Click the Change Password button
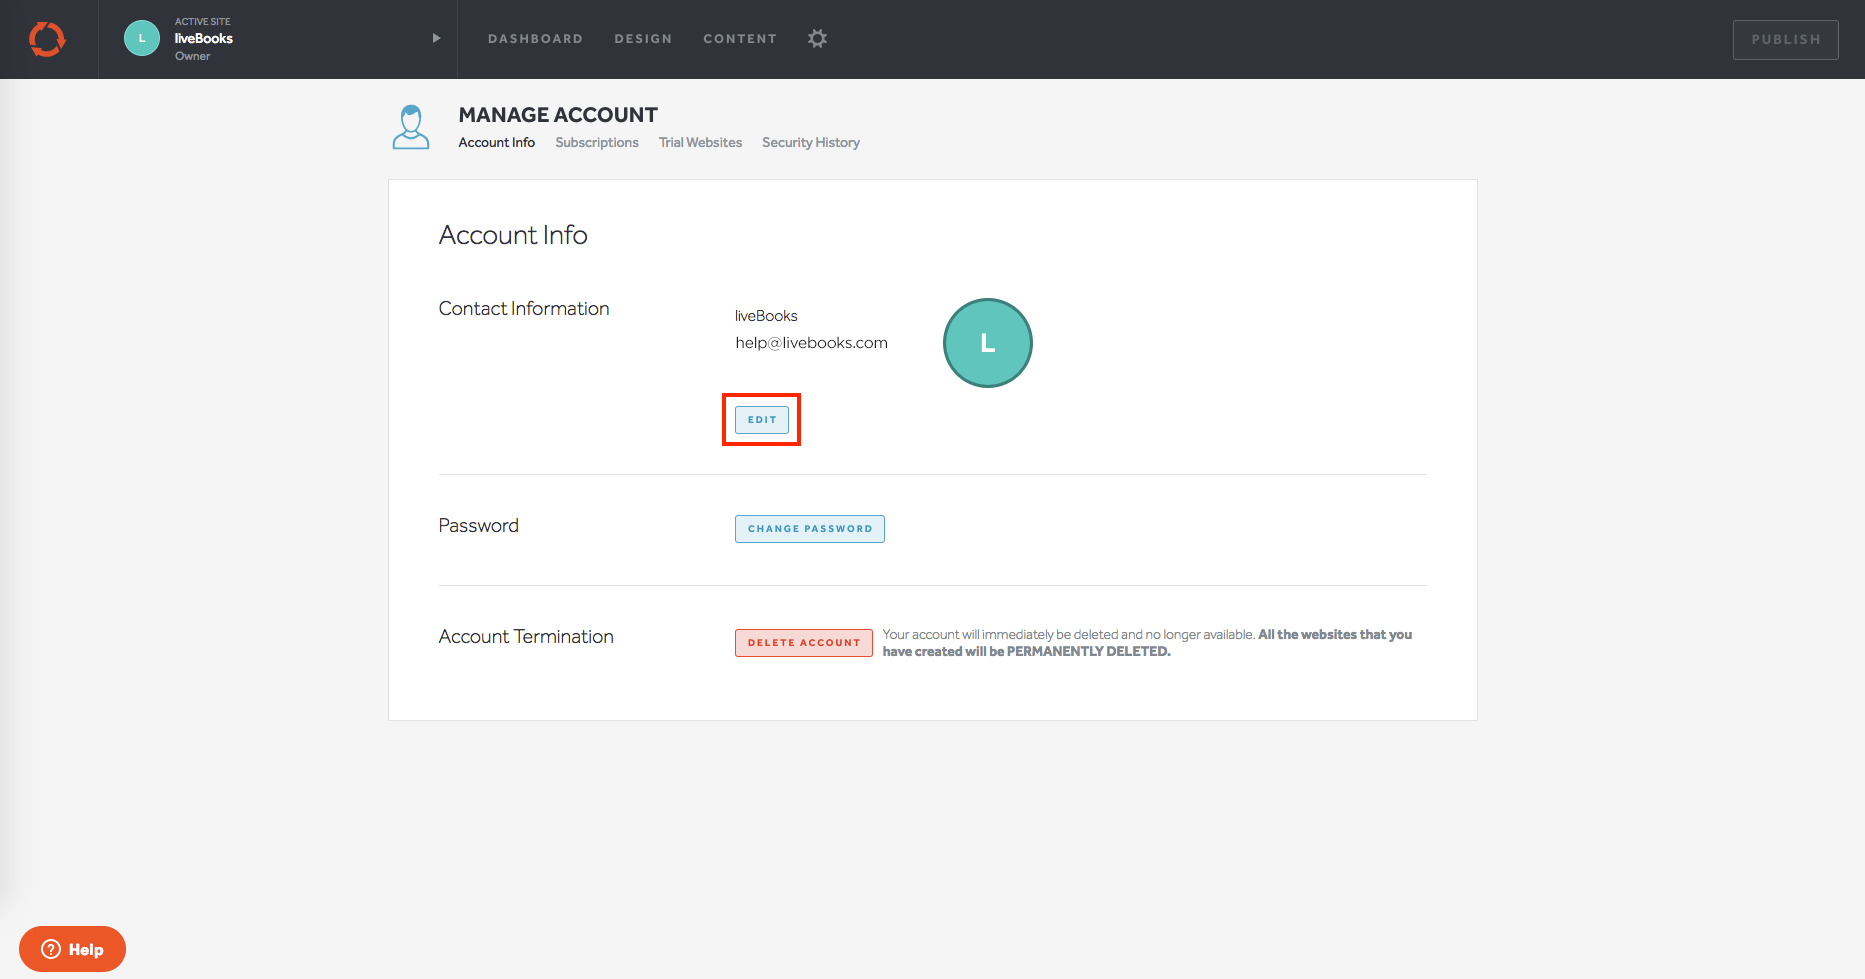The width and height of the screenshot is (1865, 979). (x=810, y=529)
